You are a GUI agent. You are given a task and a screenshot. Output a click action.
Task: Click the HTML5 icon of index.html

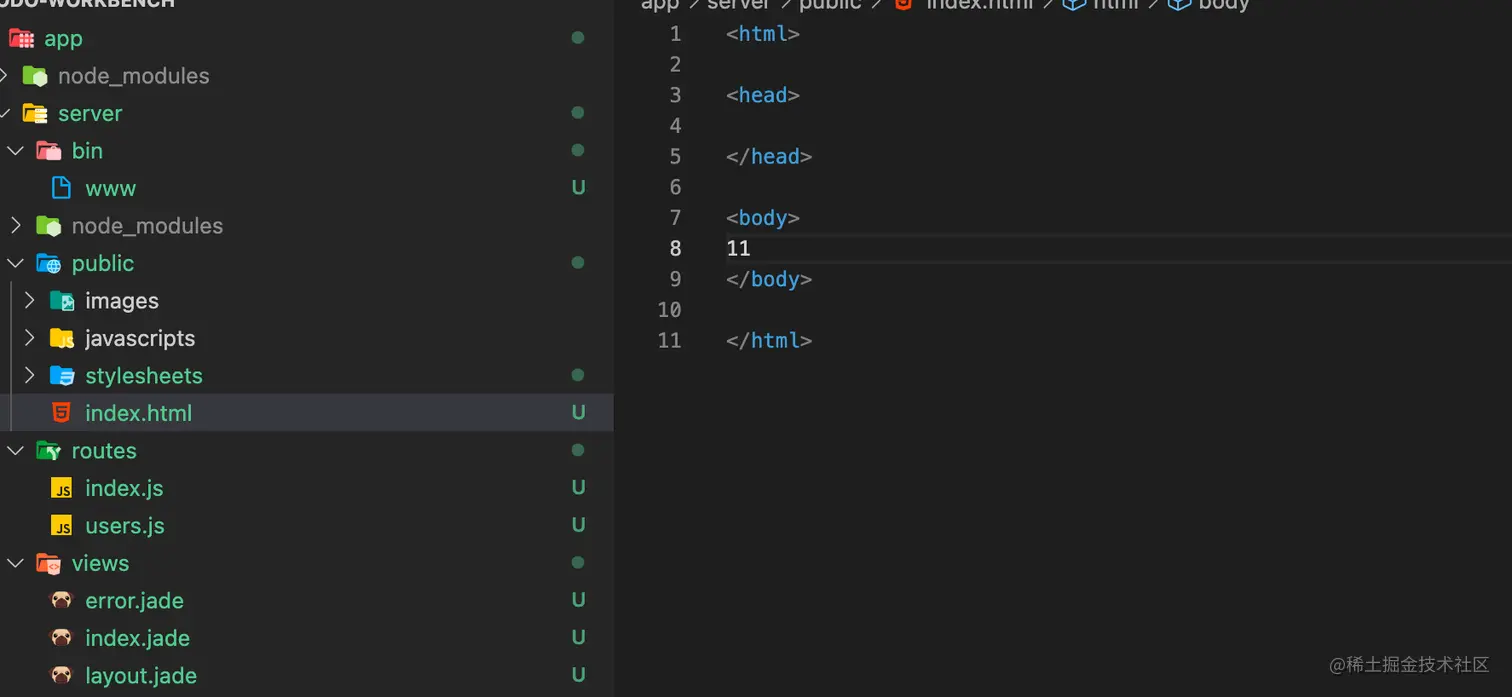point(62,413)
